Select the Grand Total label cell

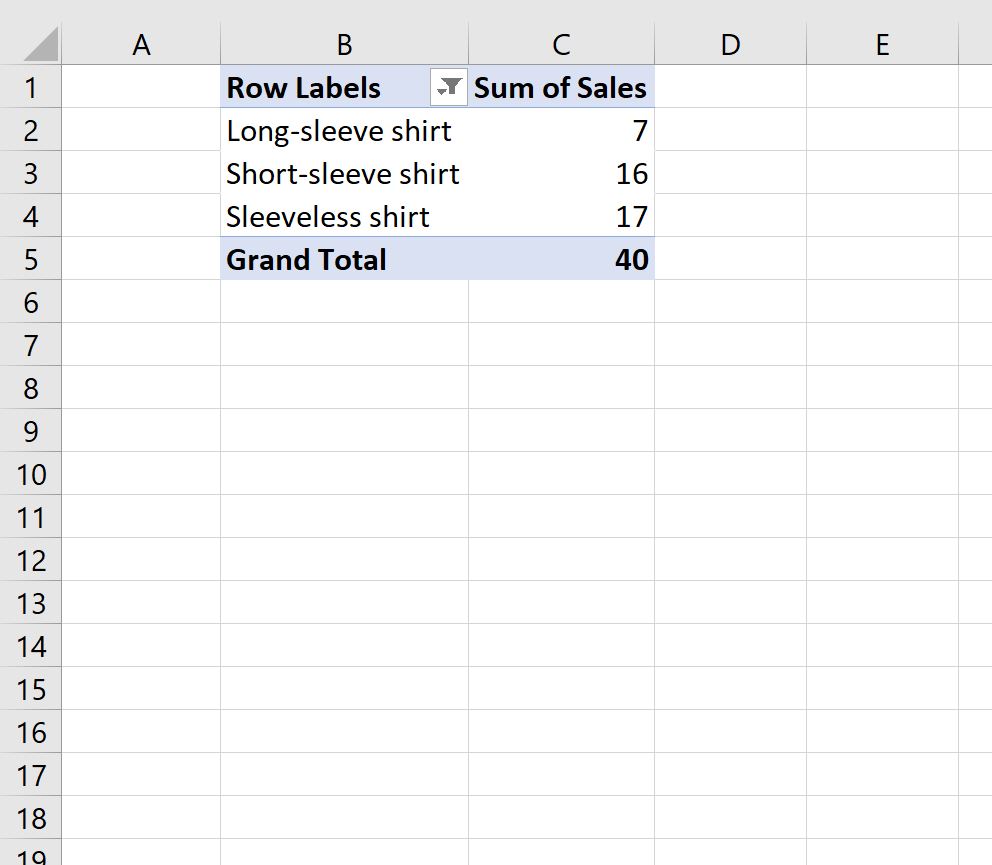click(344, 259)
